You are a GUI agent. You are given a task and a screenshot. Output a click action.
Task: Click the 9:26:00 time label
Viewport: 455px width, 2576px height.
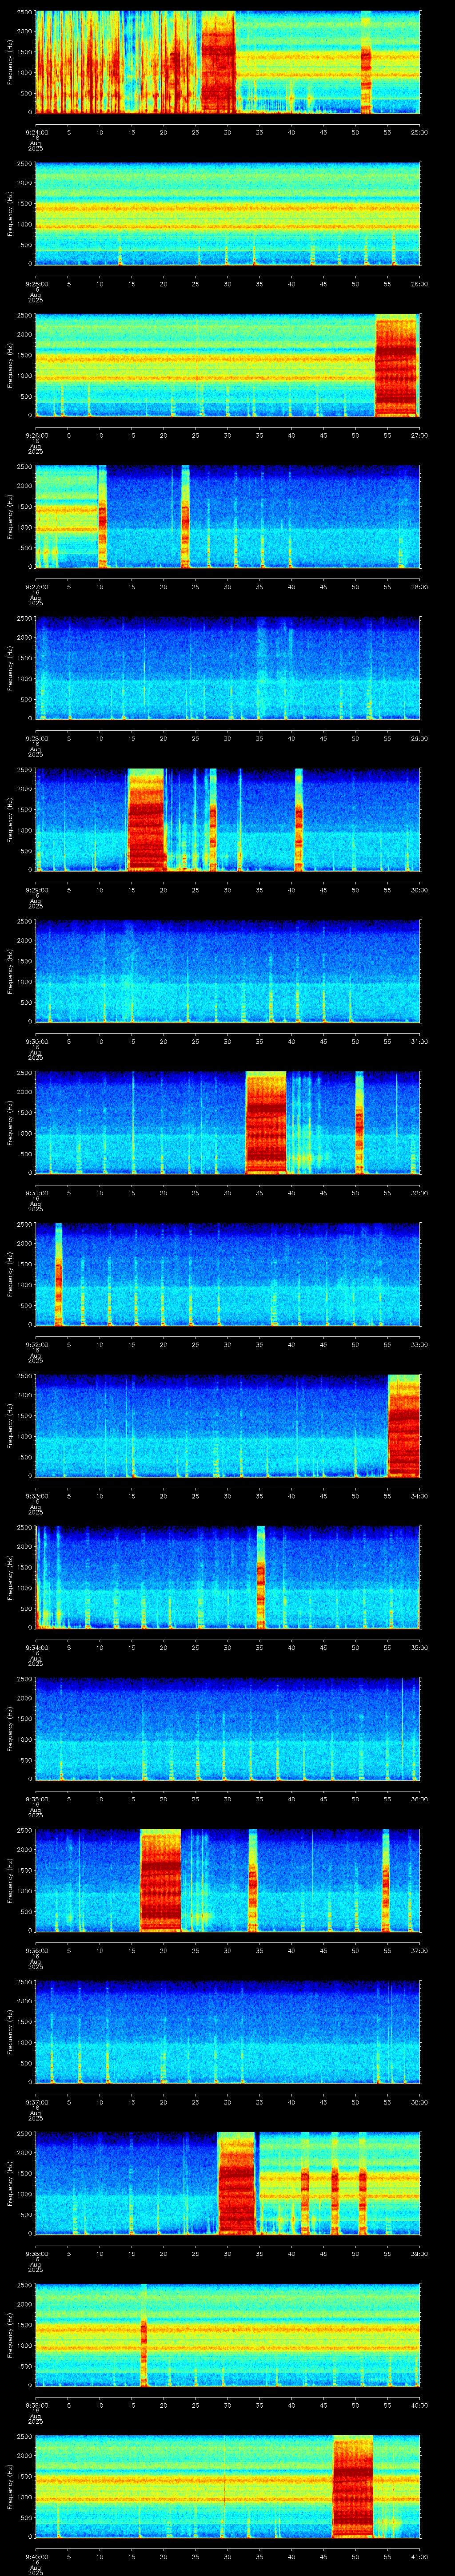[x=36, y=435]
